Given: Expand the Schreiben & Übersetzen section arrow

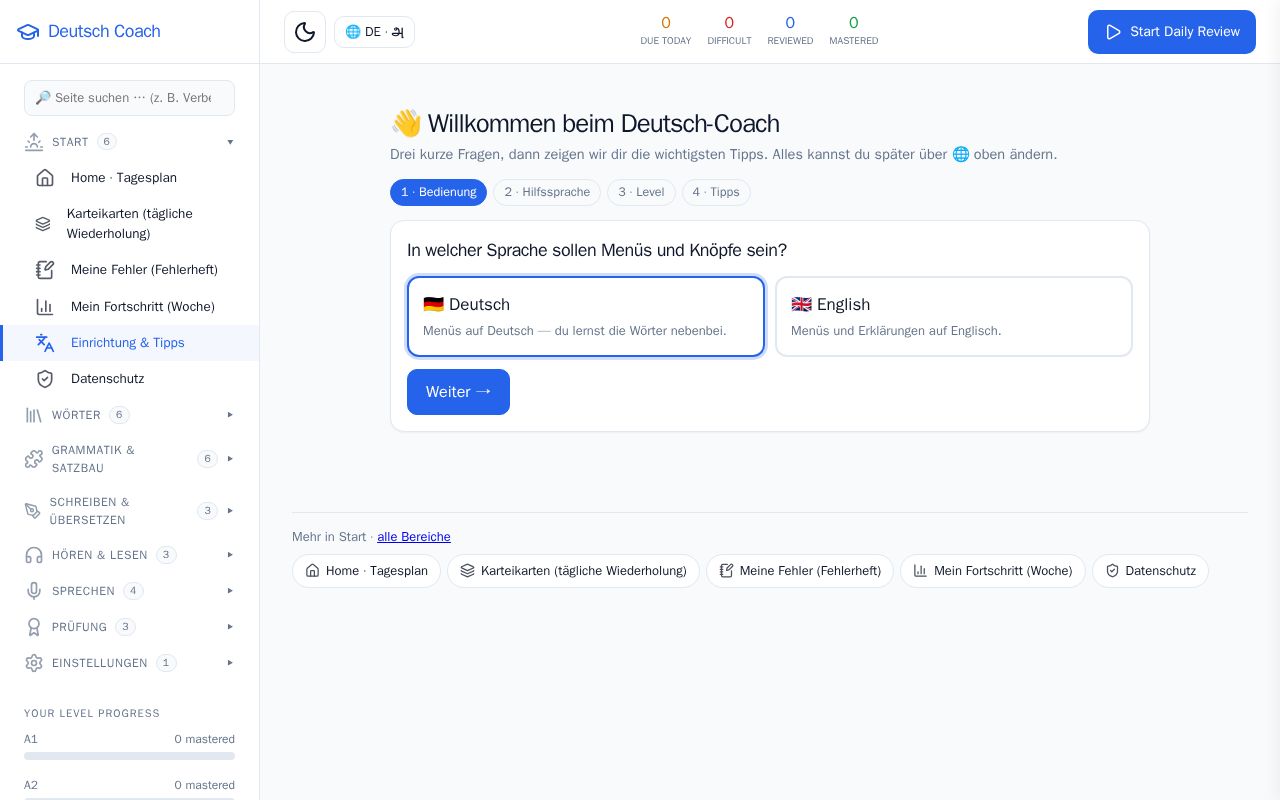Looking at the screenshot, I should pos(230,511).
